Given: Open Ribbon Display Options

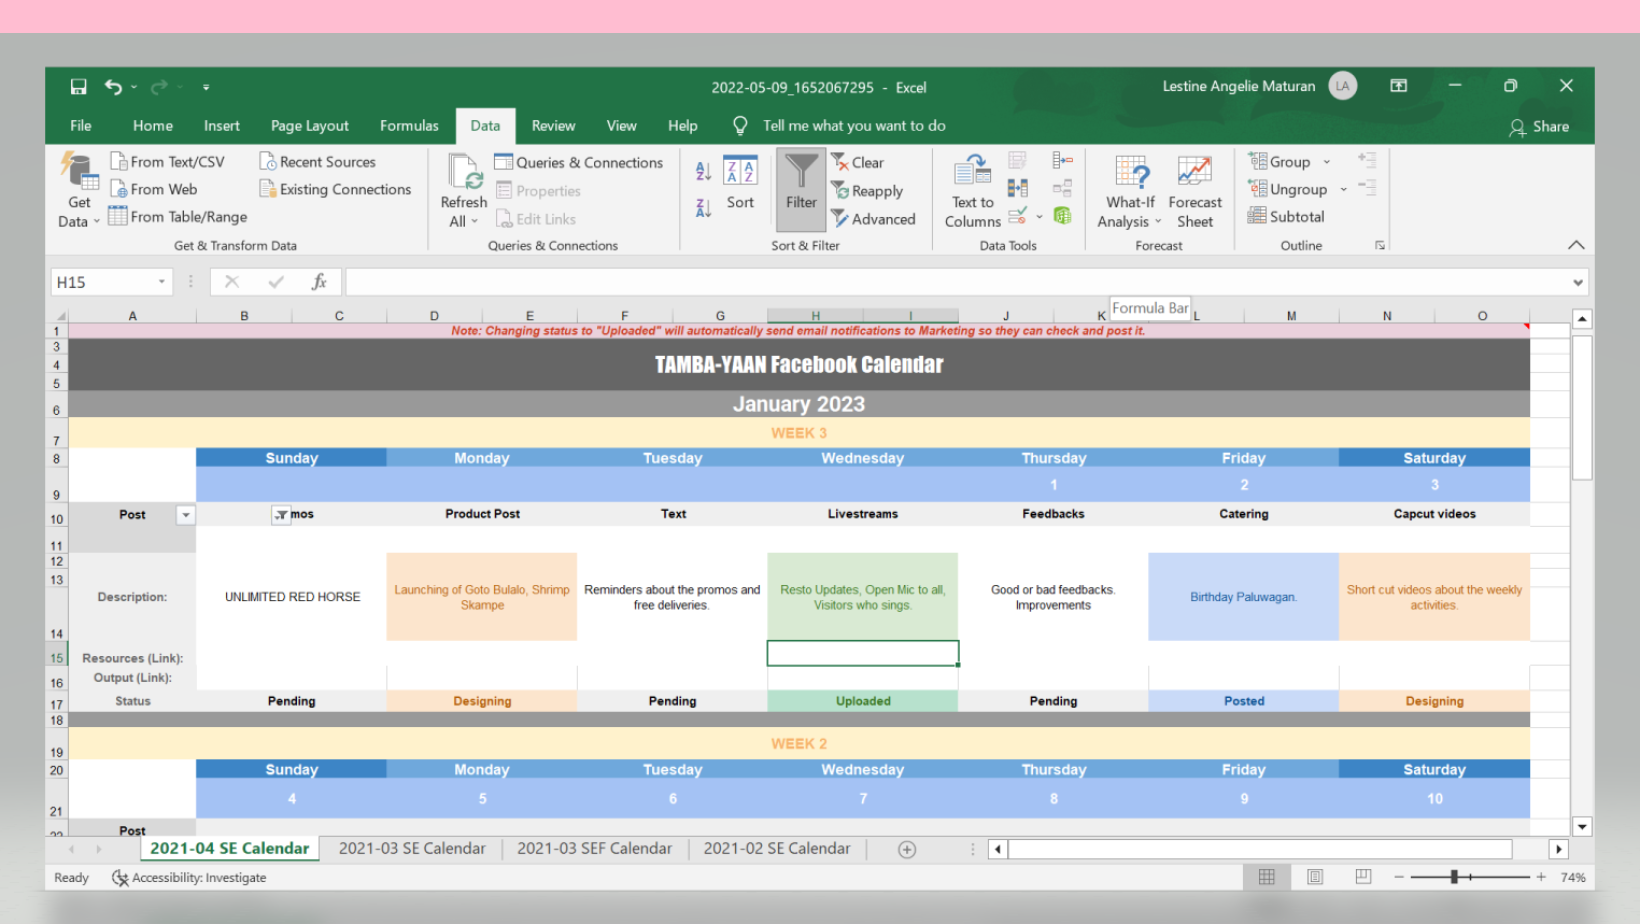Looking at the screenshot, I should [1398, 87].
